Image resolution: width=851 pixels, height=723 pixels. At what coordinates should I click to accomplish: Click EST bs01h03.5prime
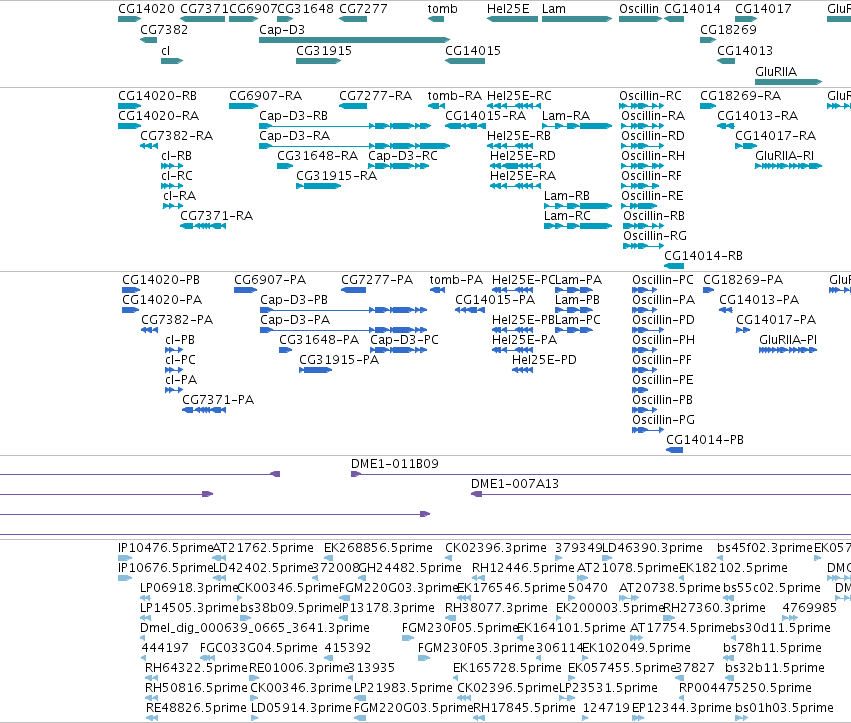pos(742,719)
